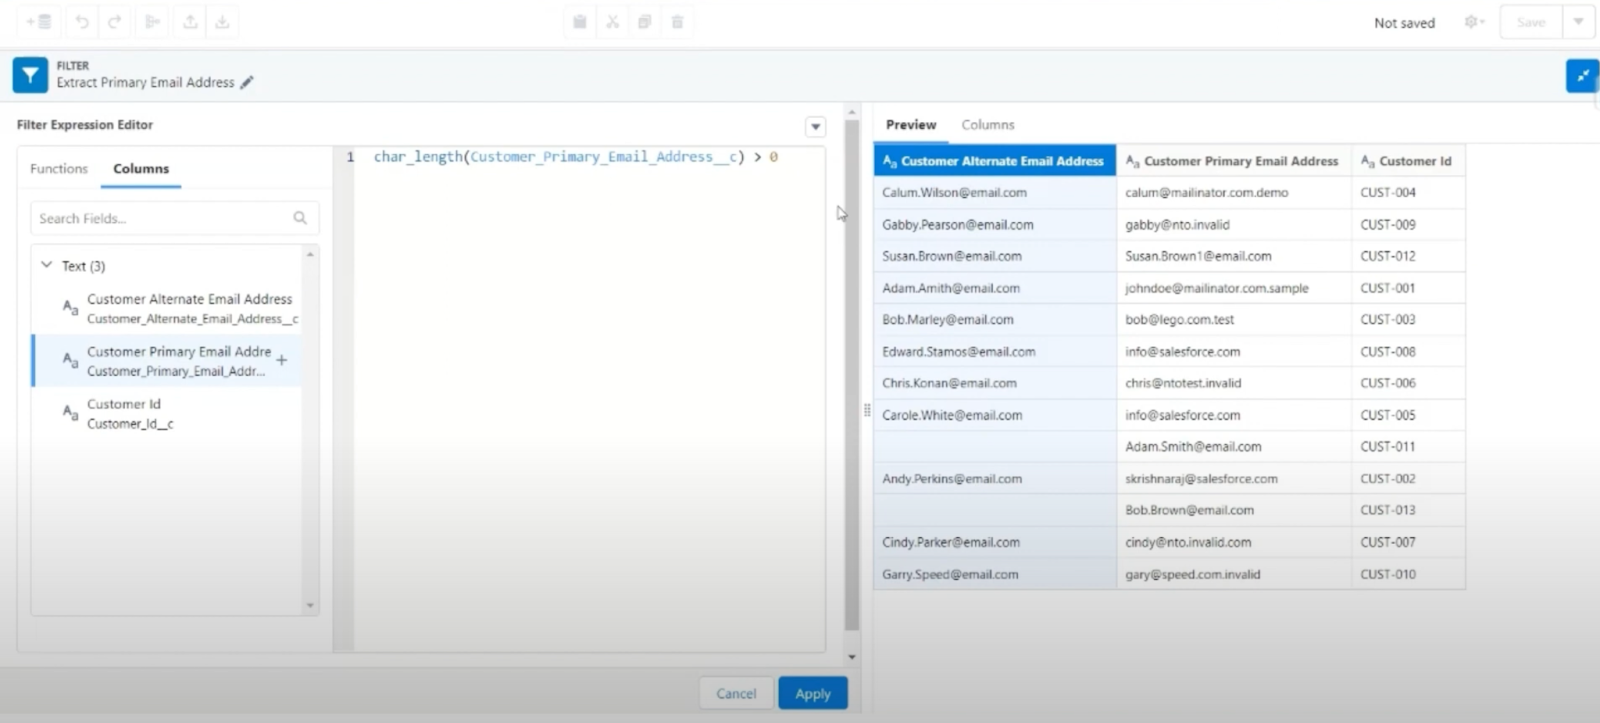Click the gabby@nto.invalid cell

[x=1234, y=224]
